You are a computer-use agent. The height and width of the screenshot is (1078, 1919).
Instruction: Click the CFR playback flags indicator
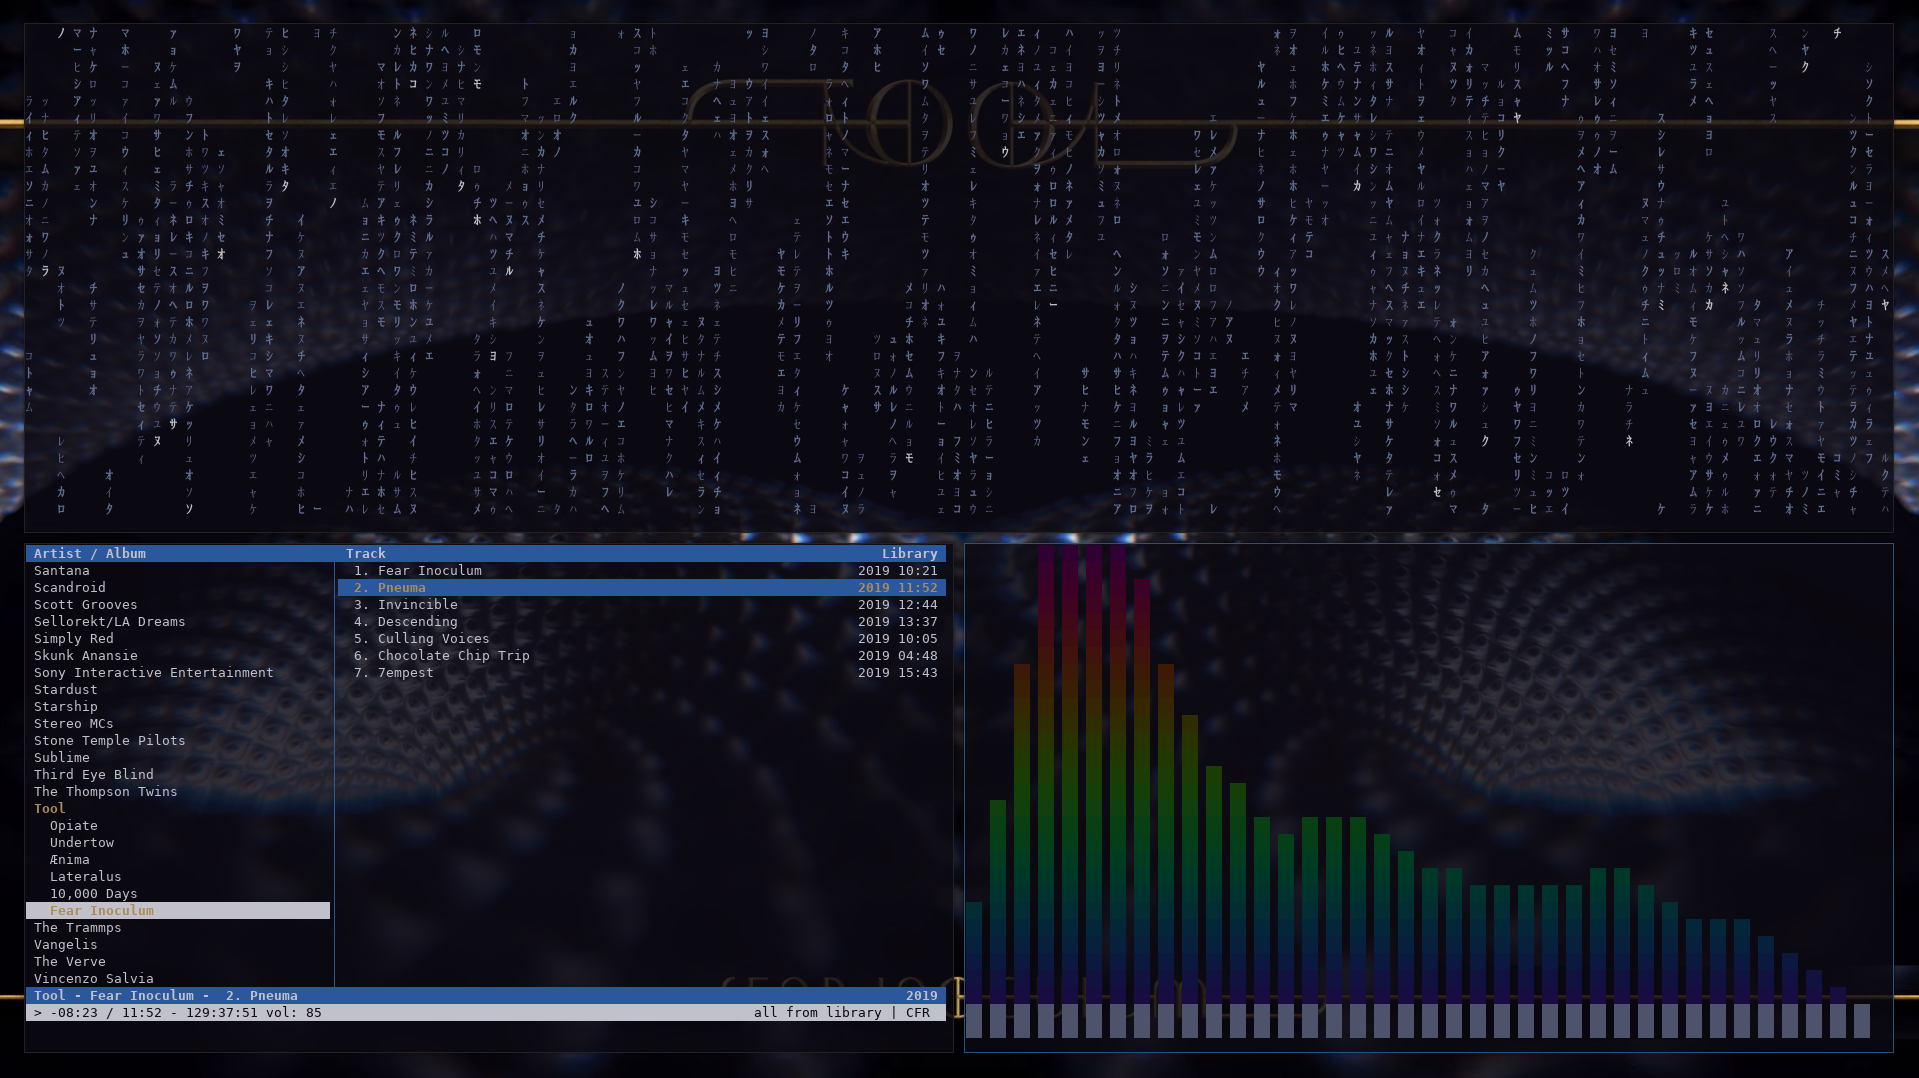[917, 1013]
